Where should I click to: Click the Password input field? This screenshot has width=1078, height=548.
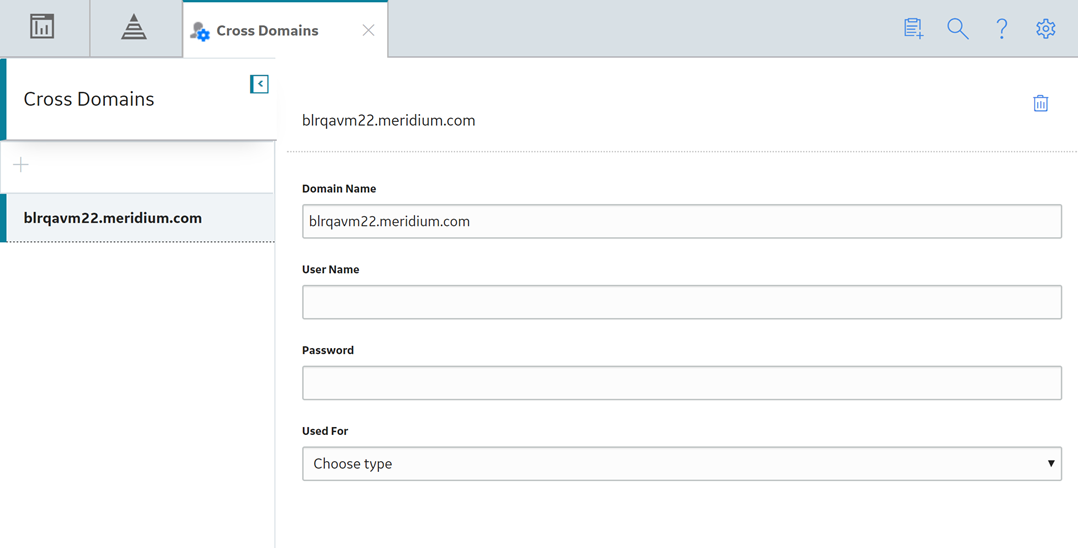click(x=682, y=383)
